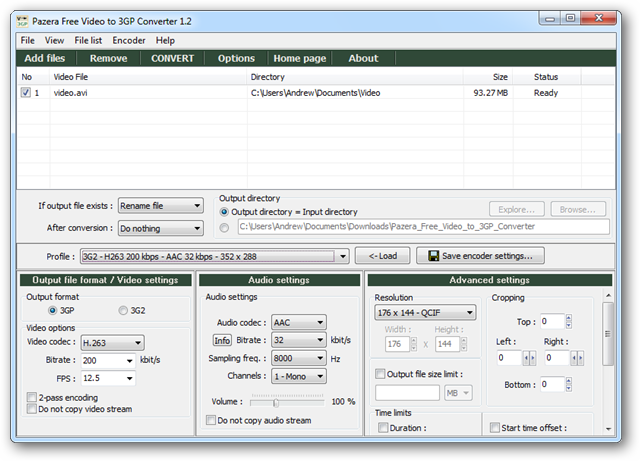This screenshot has height=461, width=640.
Task: Click the Left cropping spinner arrows
Action: pos(531,357)
